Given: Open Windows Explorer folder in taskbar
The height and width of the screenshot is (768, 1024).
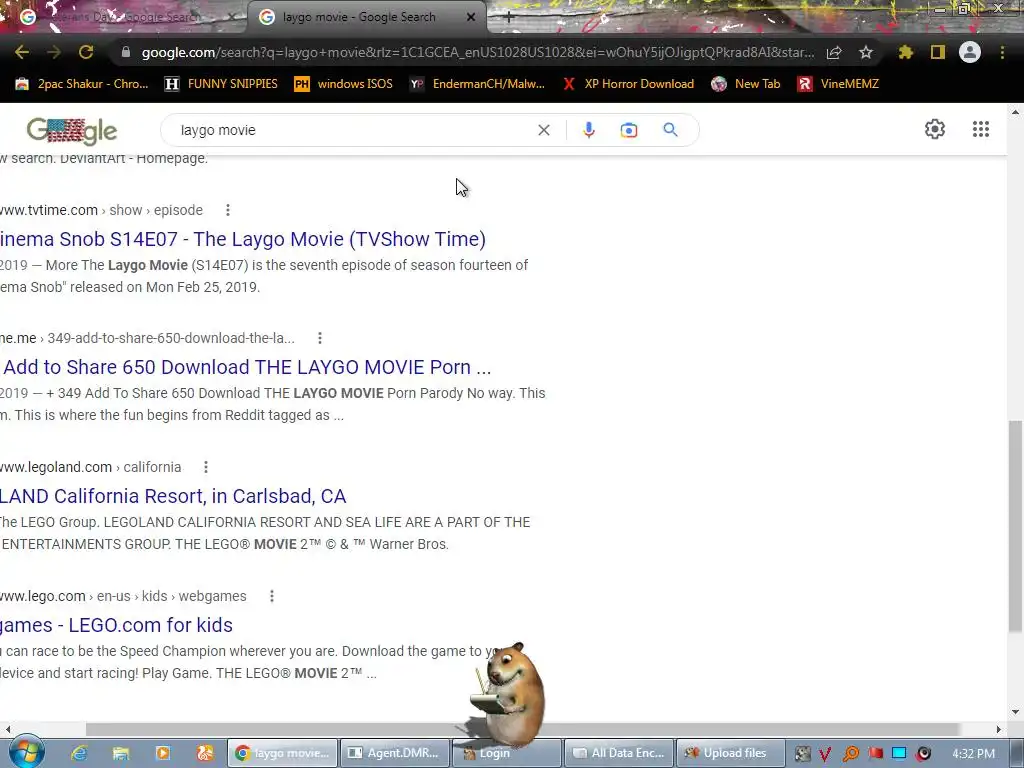Looking at the screenshot, I should pos(121,753).
